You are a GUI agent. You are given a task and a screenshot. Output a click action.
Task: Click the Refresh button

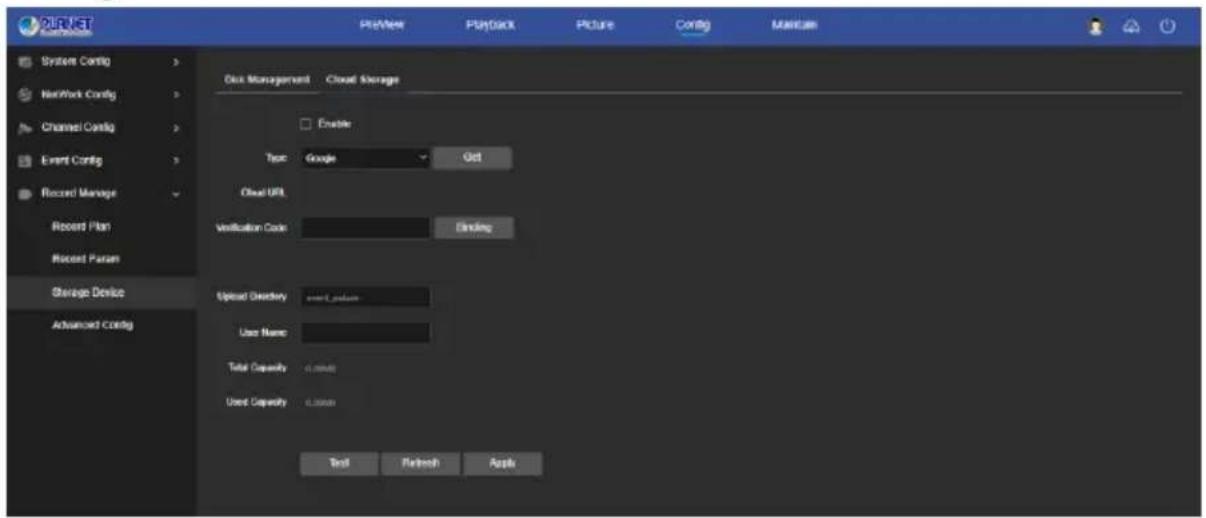click(420, 463)
